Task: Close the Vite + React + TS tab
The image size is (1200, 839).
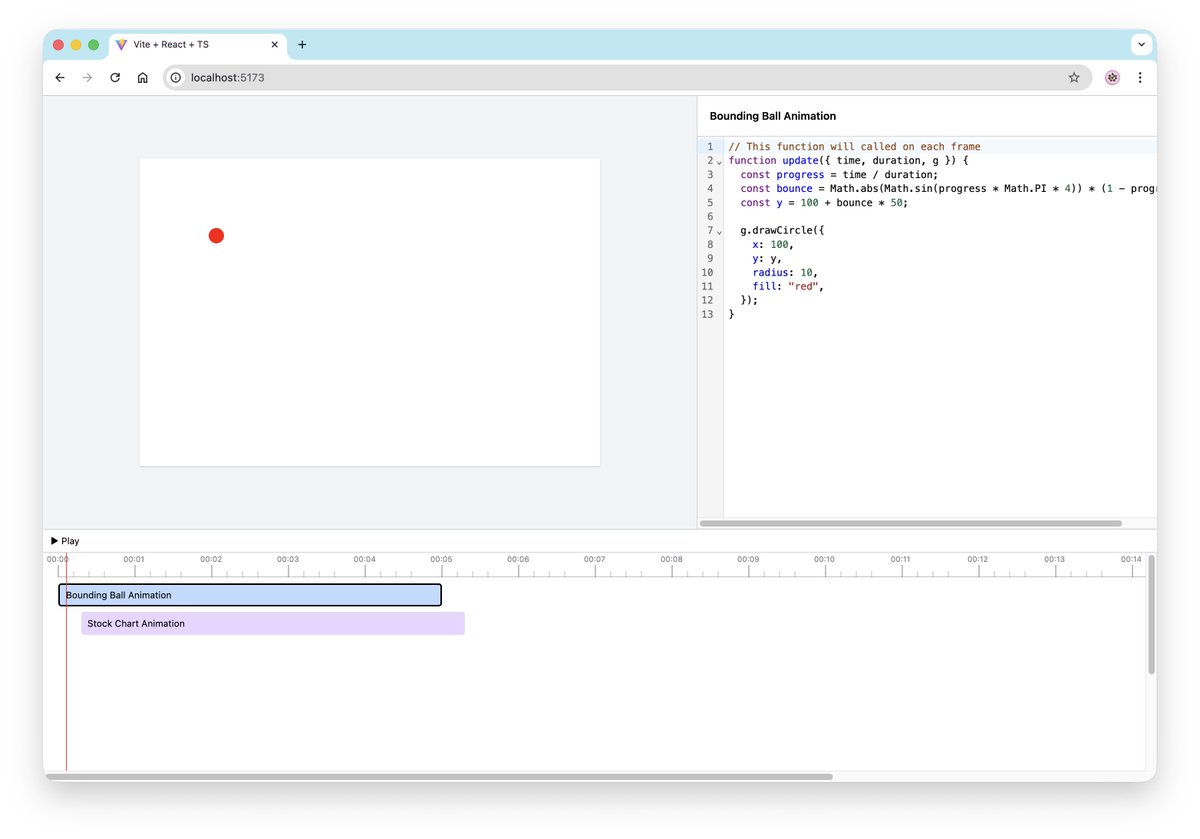Action: (x=275, y=45)
